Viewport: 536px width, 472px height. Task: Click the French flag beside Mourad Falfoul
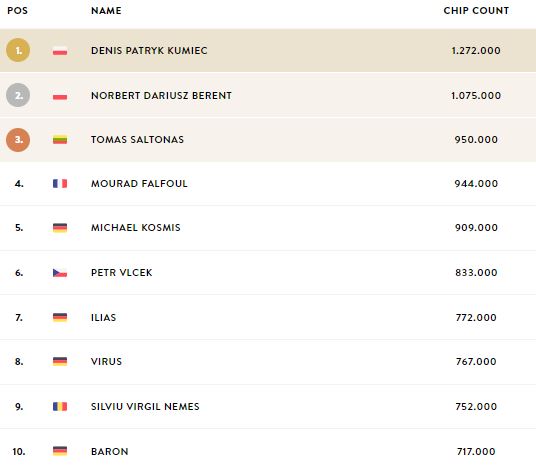(60, 184)
